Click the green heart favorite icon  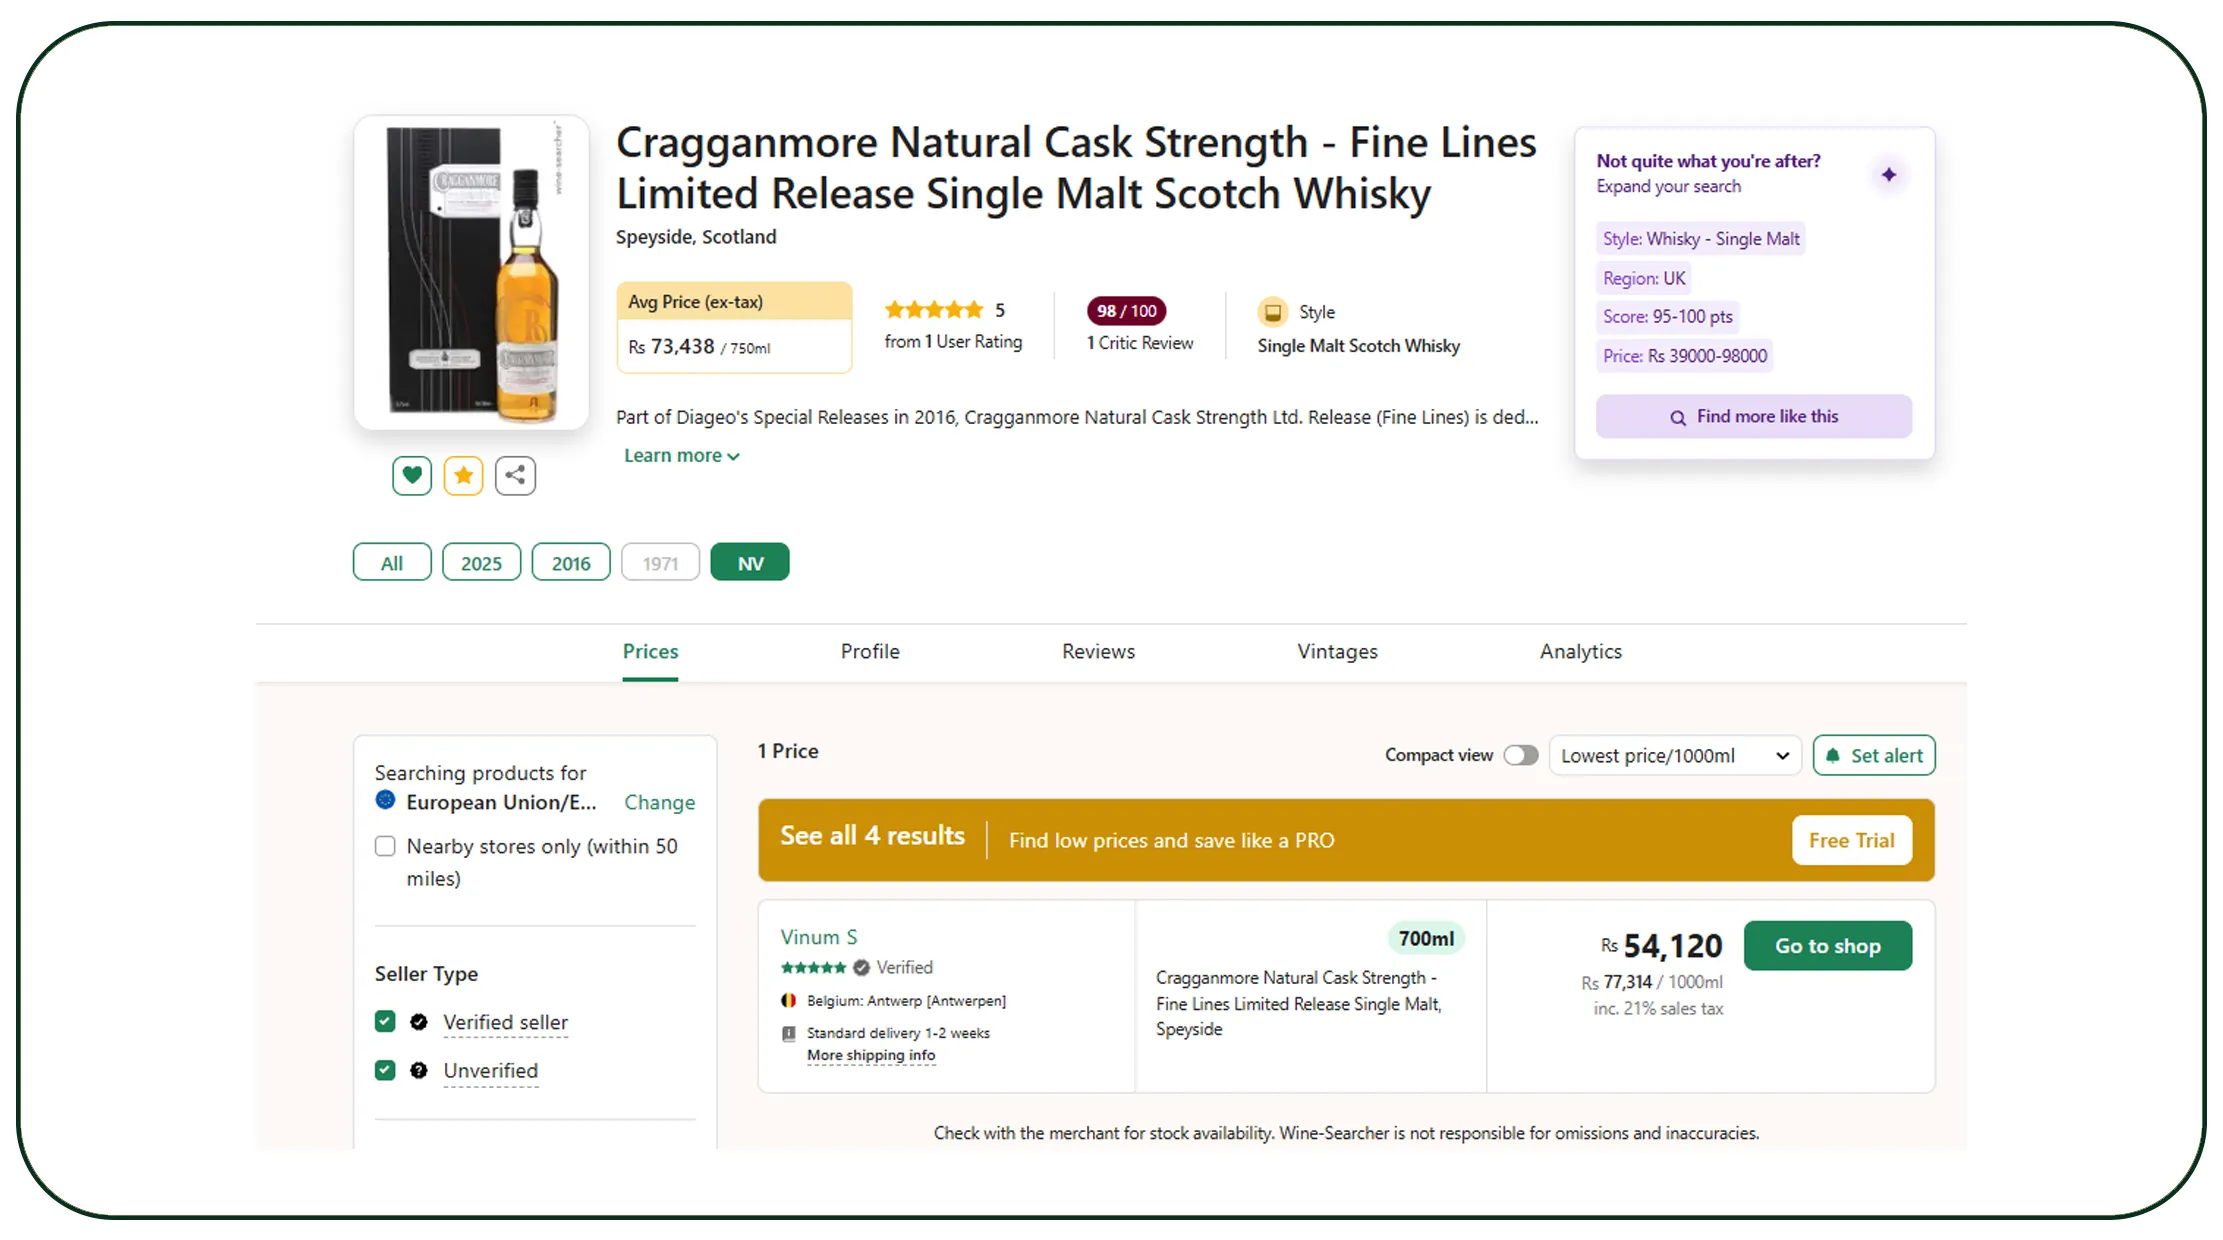(x=412, y=475)
